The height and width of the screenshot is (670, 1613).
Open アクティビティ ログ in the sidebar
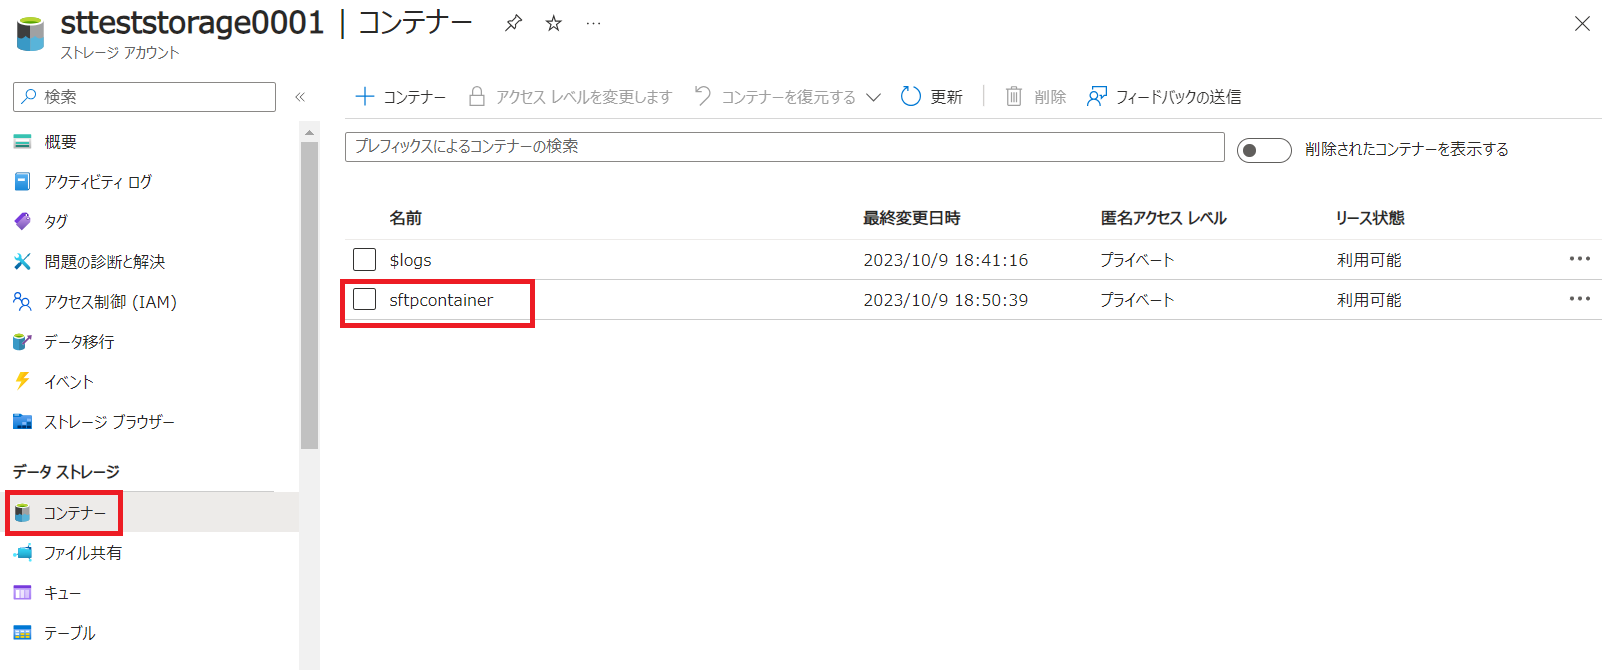tap(98, 182)
